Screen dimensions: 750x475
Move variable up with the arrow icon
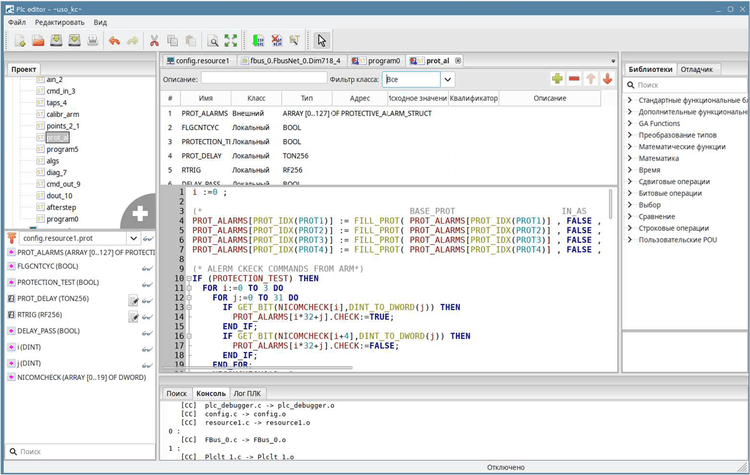[x=591, y=79]
